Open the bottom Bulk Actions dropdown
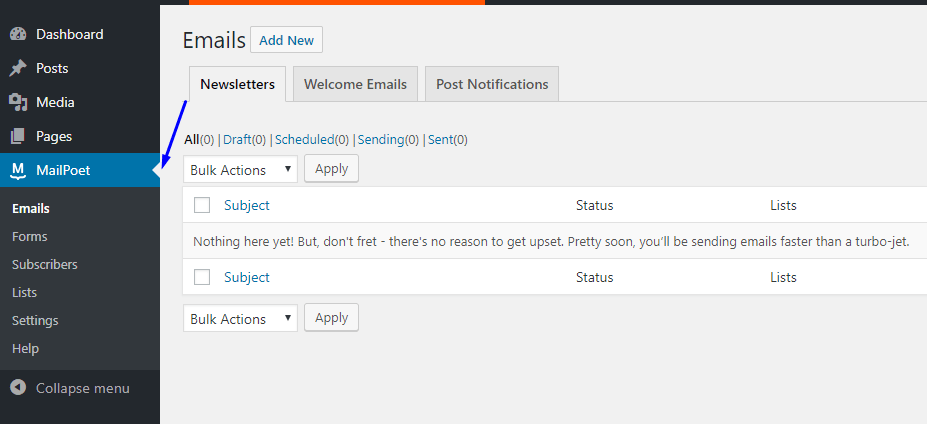Viewport: 927px width, 424px height. [x=240, y=319]
